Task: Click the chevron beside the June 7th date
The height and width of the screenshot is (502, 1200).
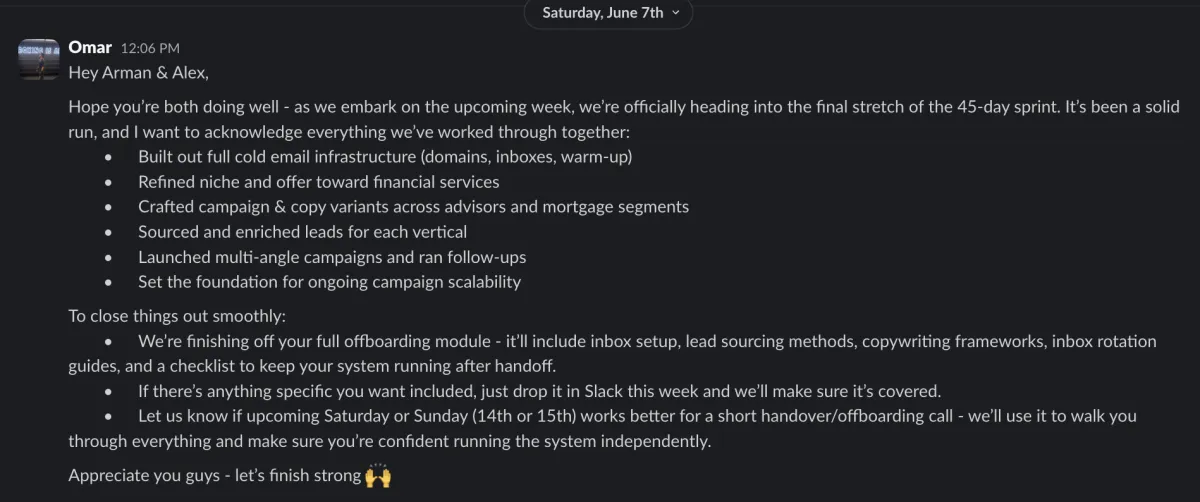Action: click(x=676, y=13)
